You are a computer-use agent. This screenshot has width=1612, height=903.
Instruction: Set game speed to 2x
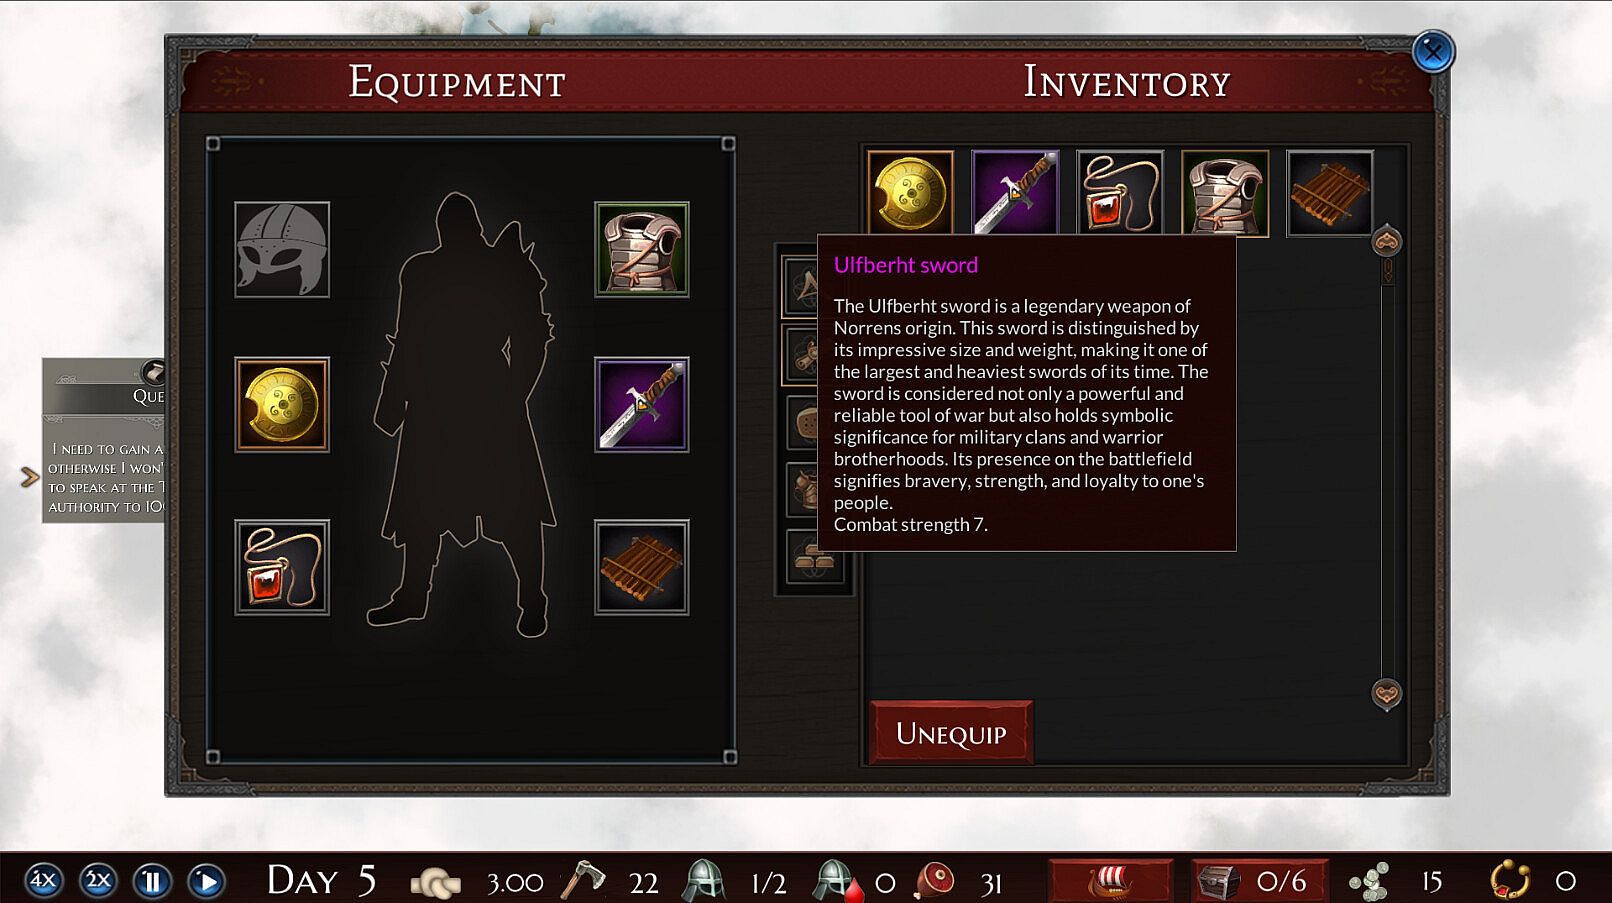(x=98, y=881)
